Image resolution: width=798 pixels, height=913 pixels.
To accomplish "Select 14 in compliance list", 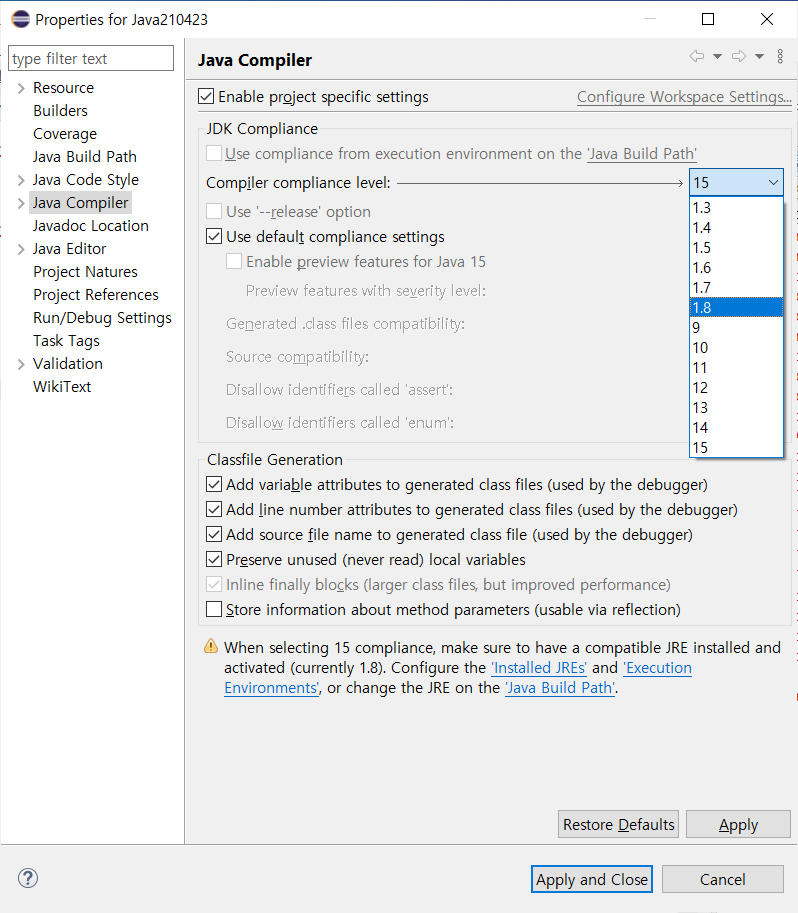I will pyautogui.click(x=736, y=427).
